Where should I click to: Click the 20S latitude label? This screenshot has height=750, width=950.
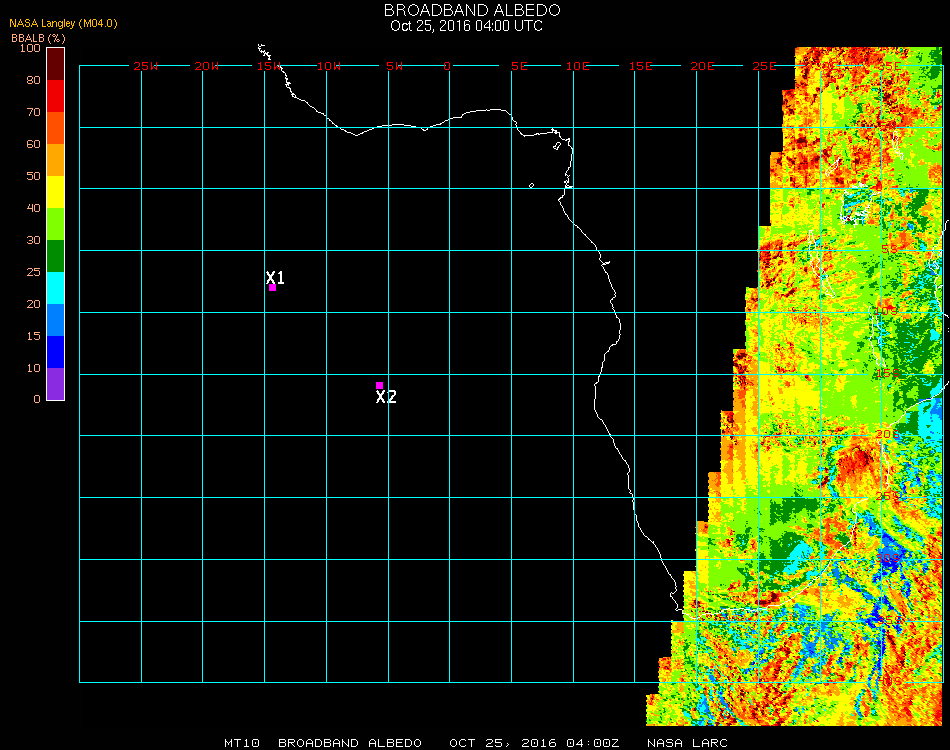click(888, 434)
